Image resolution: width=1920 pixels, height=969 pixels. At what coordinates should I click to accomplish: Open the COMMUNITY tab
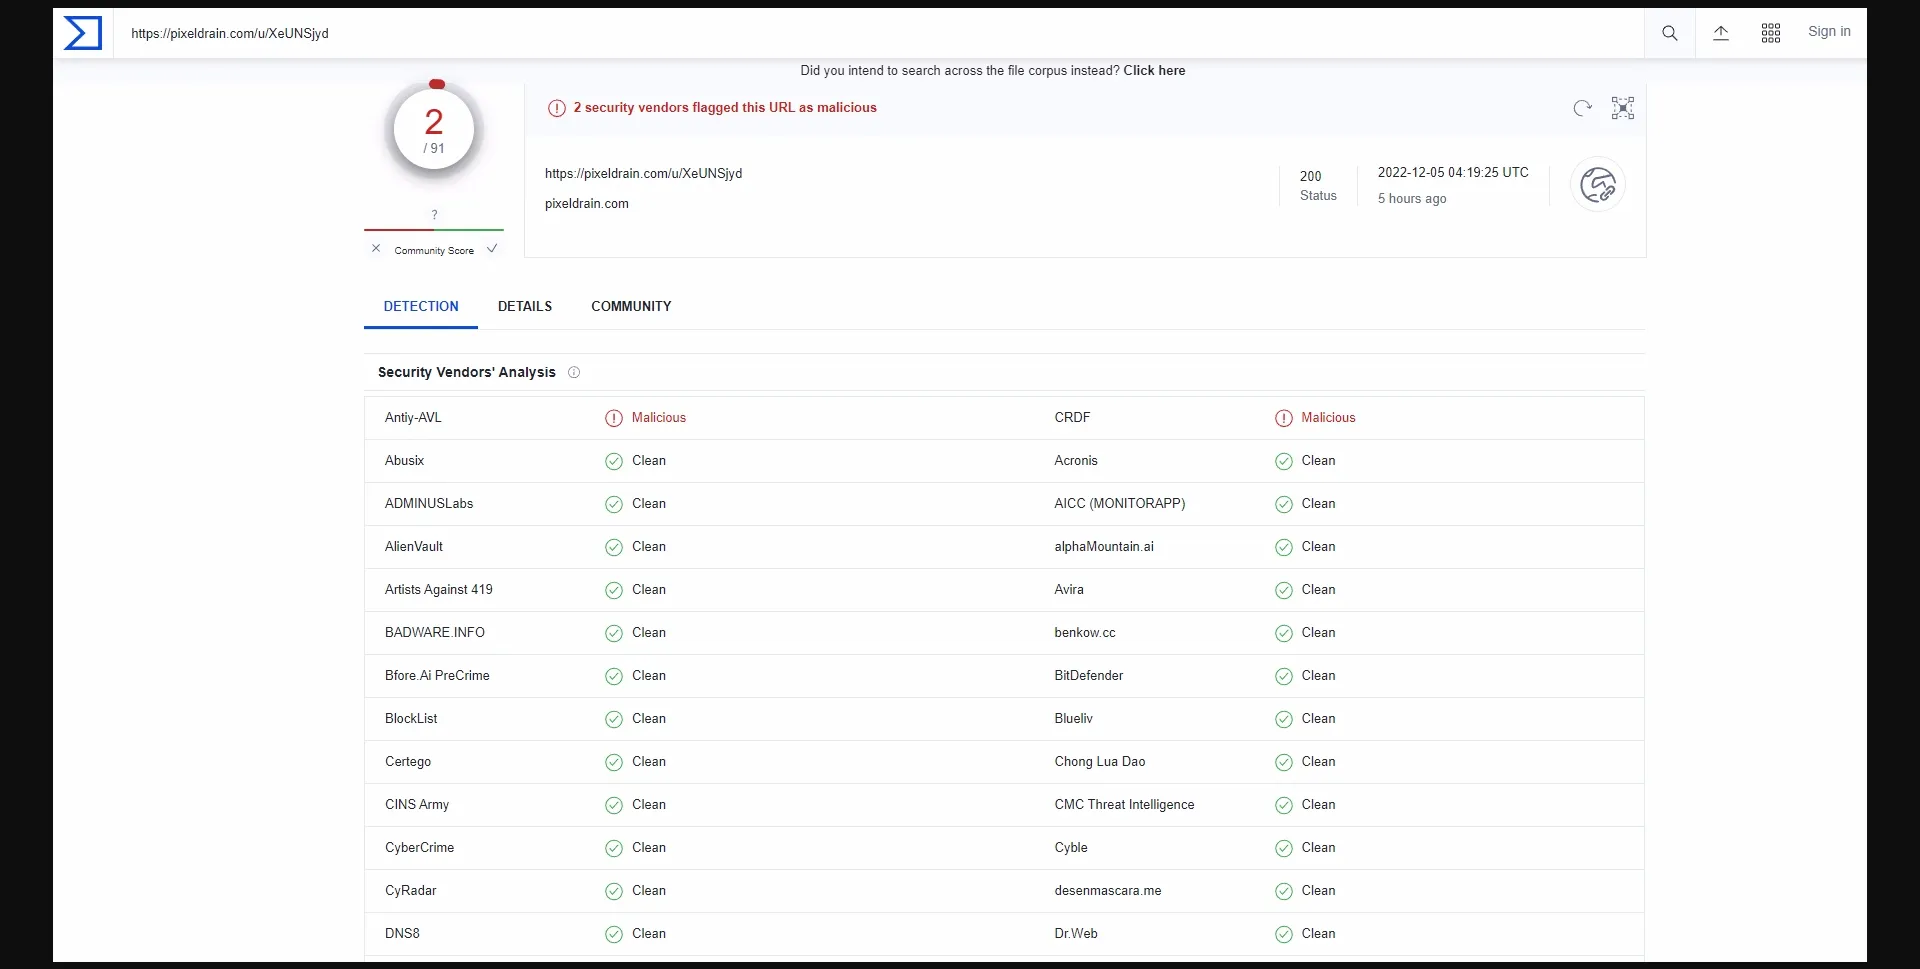click(x=631, y=306)
